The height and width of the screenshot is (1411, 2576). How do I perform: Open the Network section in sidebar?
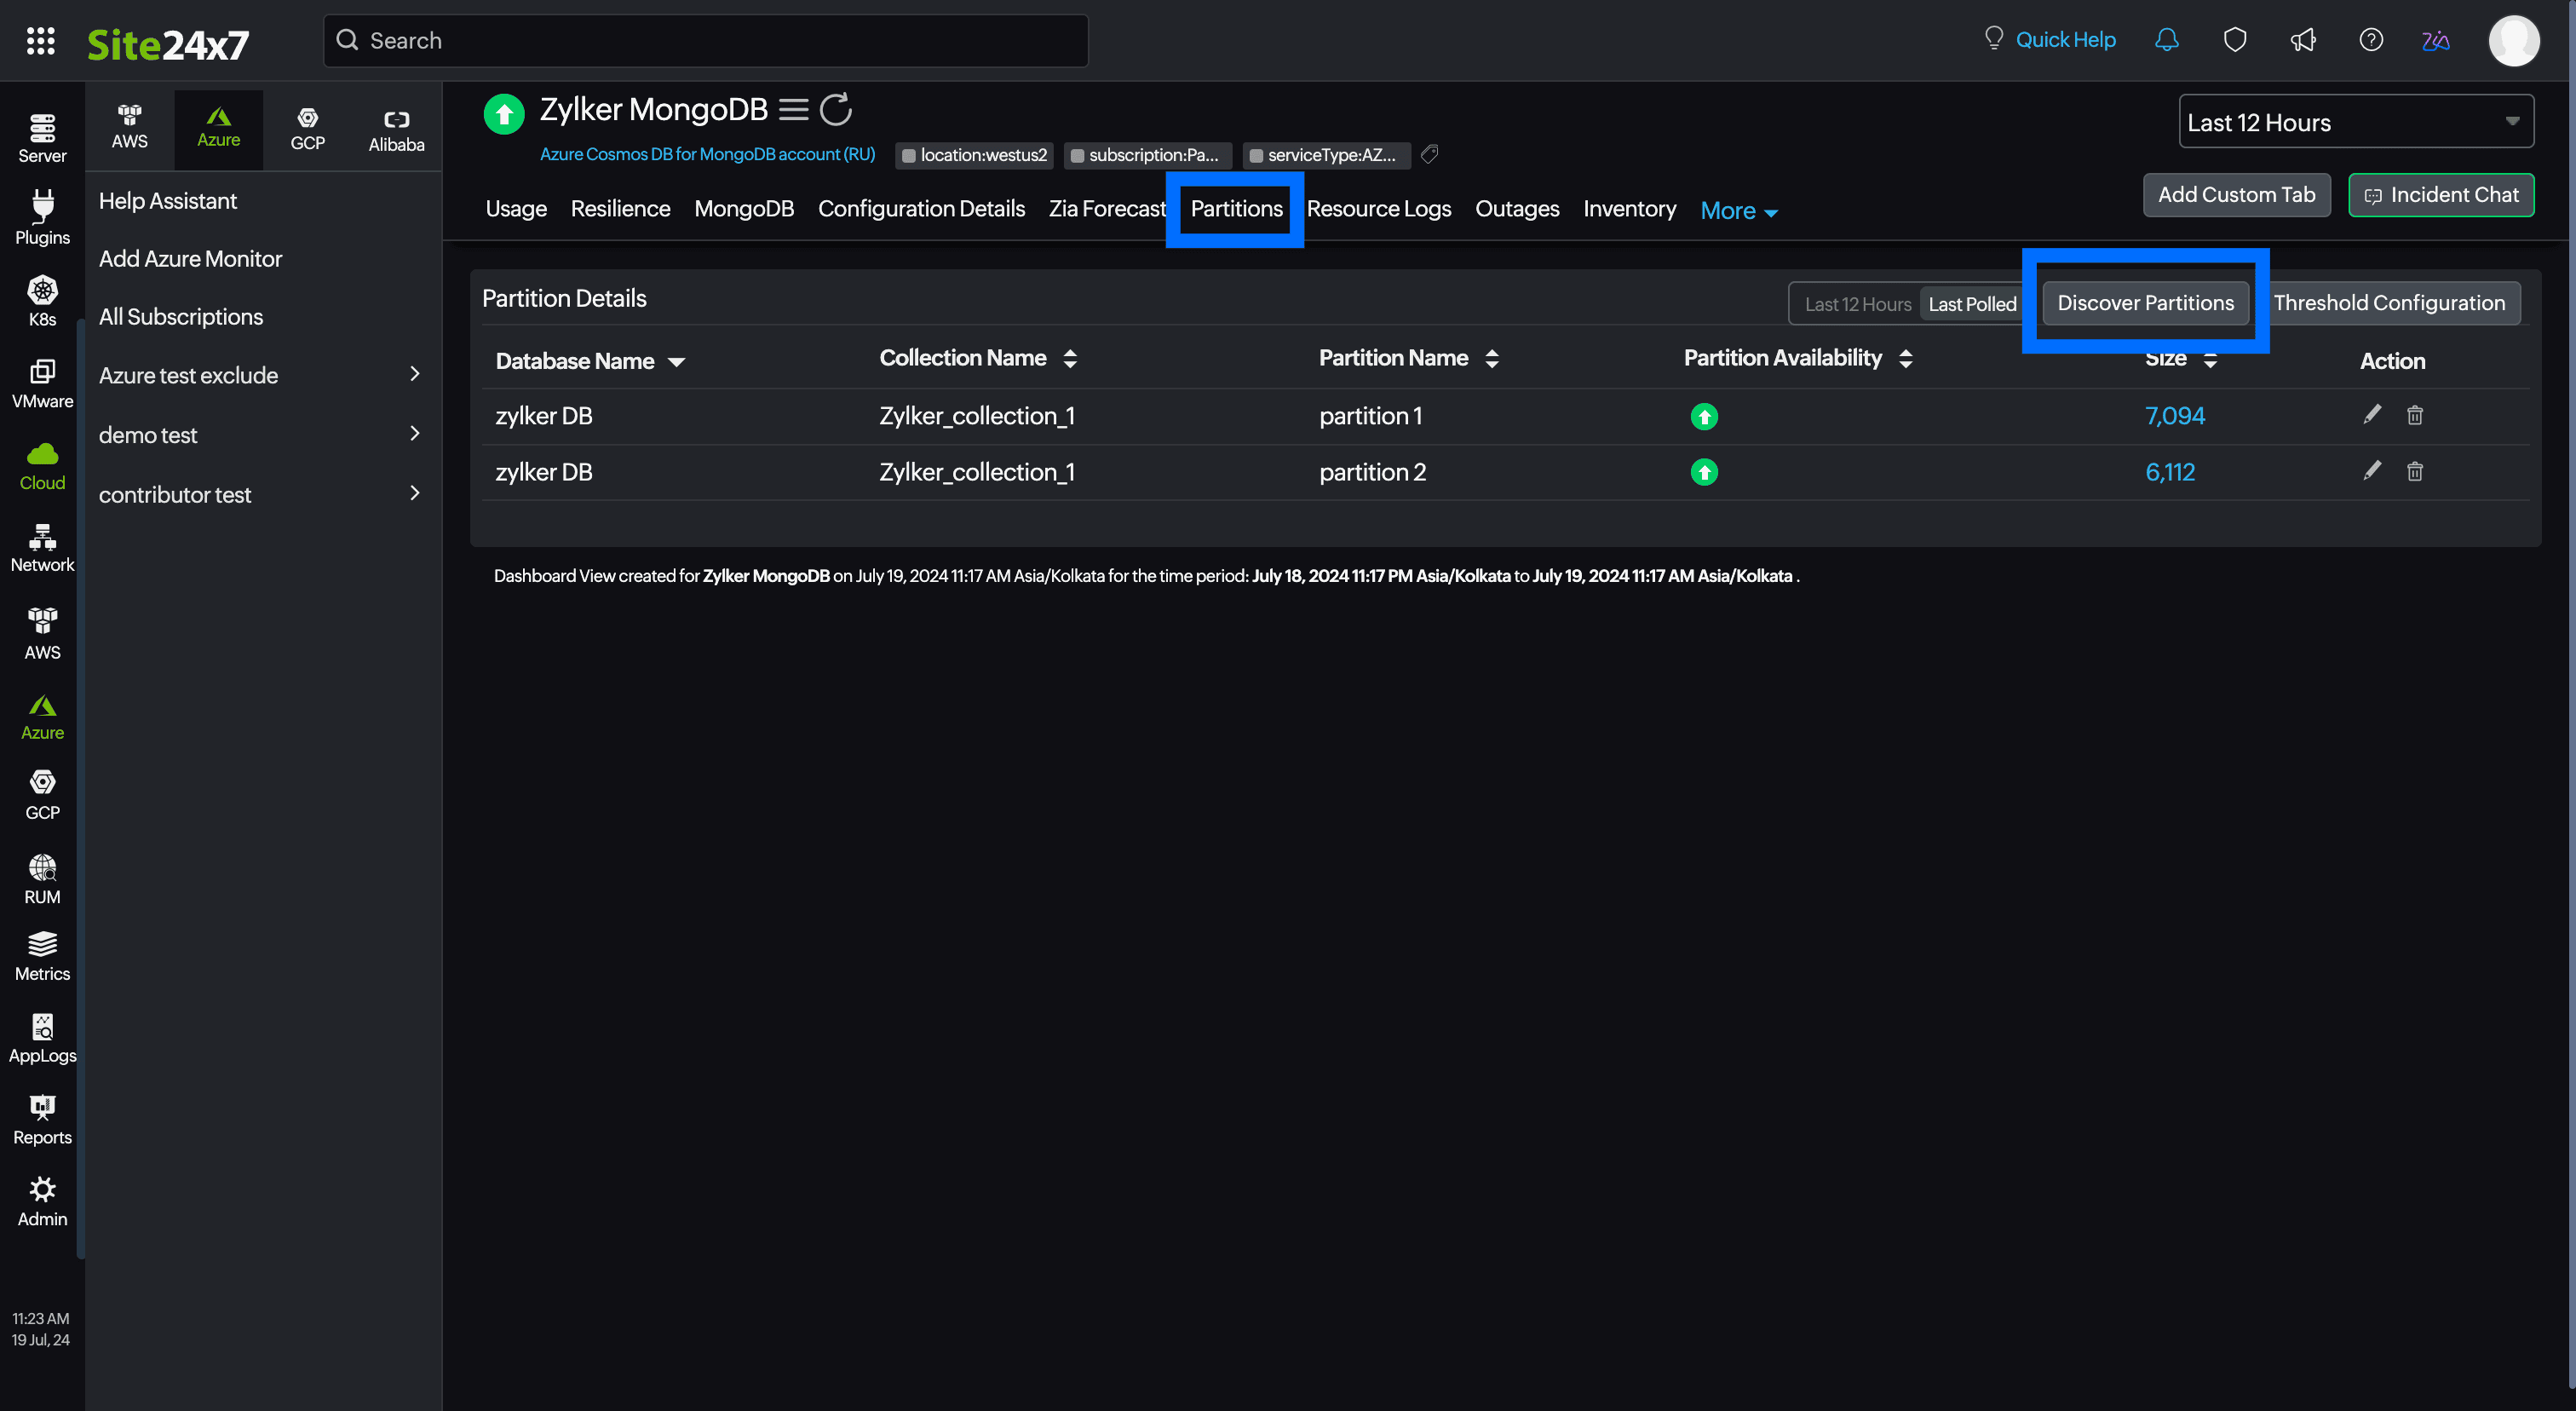coord(42,546)
